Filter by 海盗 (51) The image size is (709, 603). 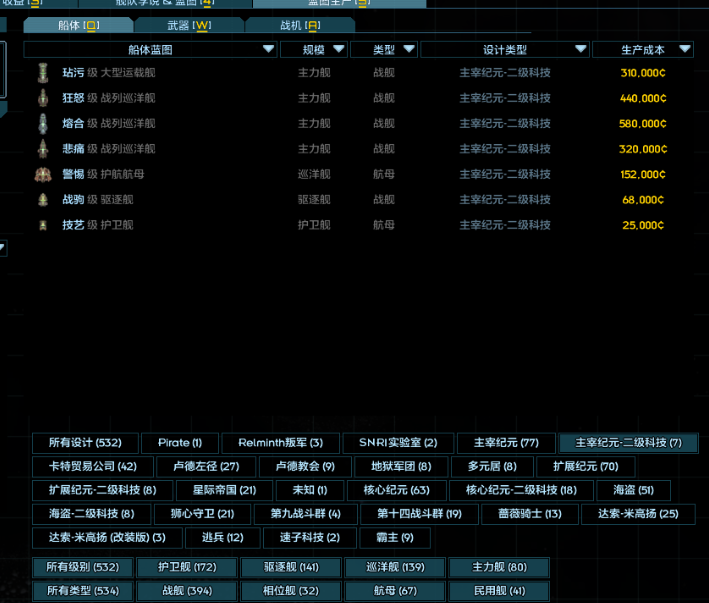click(633, 490)
